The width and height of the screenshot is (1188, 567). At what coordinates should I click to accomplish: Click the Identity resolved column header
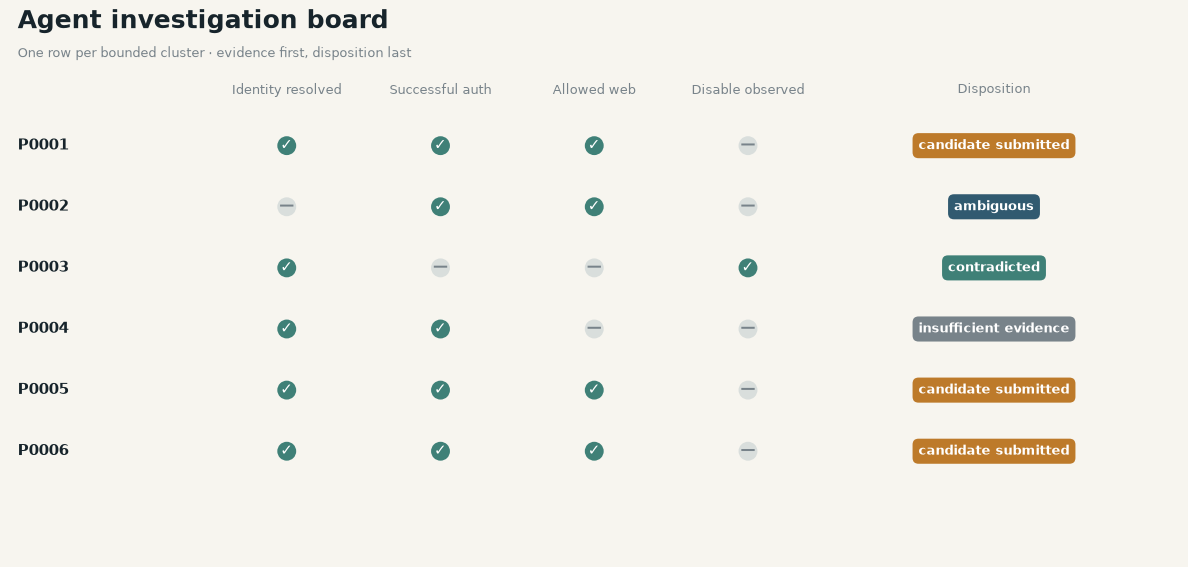tap(286, 89)
